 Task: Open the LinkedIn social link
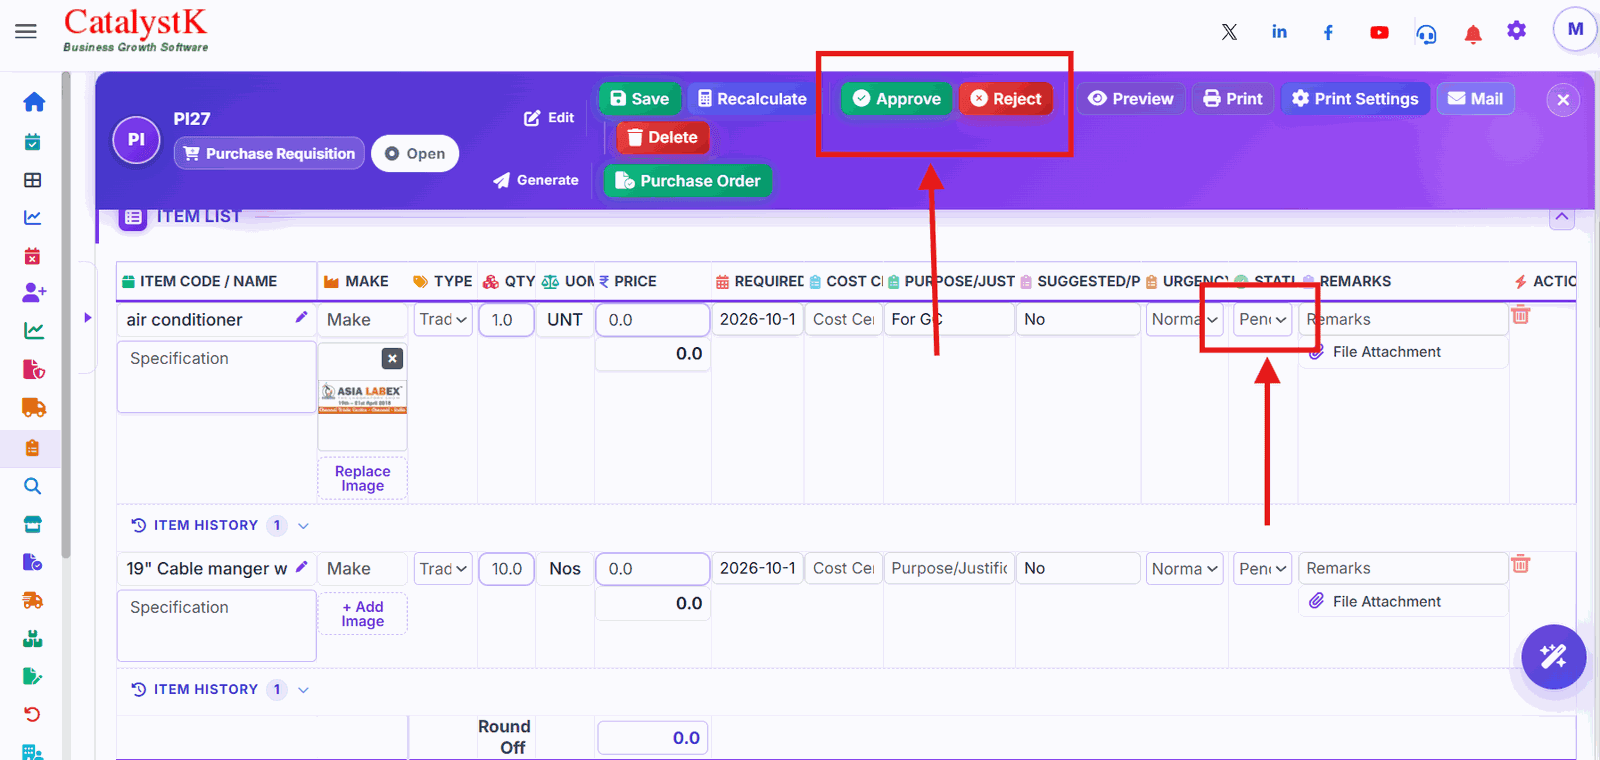(x=1279, y=32)
